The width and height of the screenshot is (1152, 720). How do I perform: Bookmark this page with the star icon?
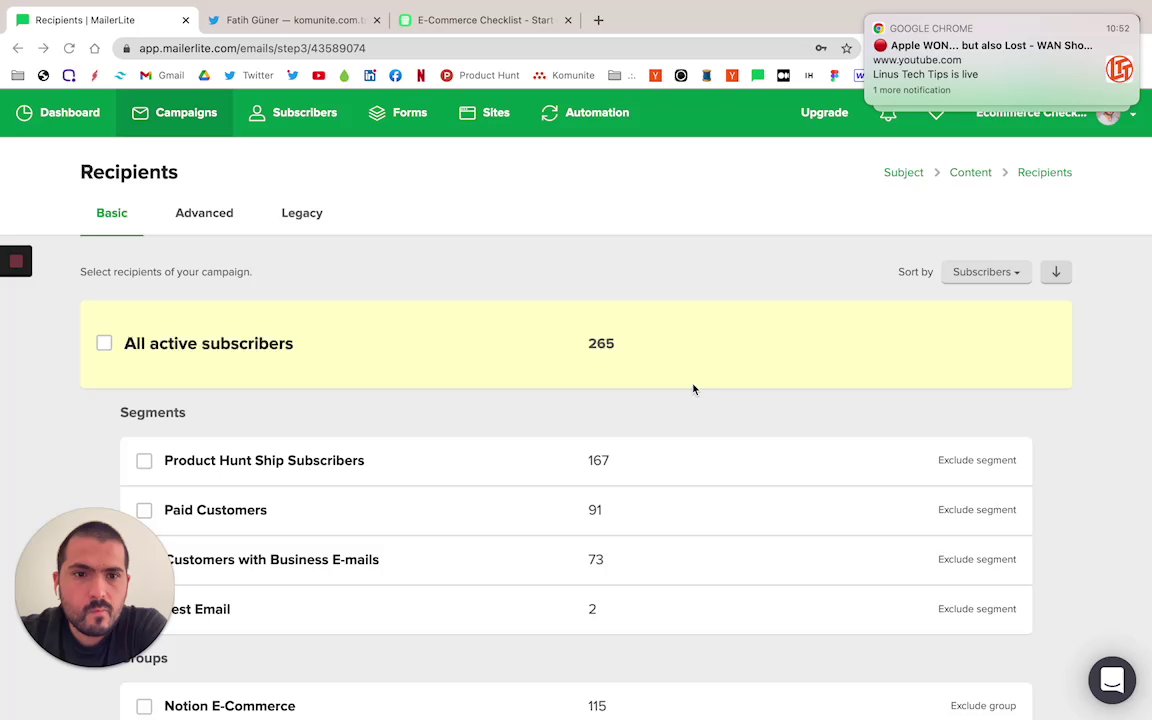click(846, 48)
